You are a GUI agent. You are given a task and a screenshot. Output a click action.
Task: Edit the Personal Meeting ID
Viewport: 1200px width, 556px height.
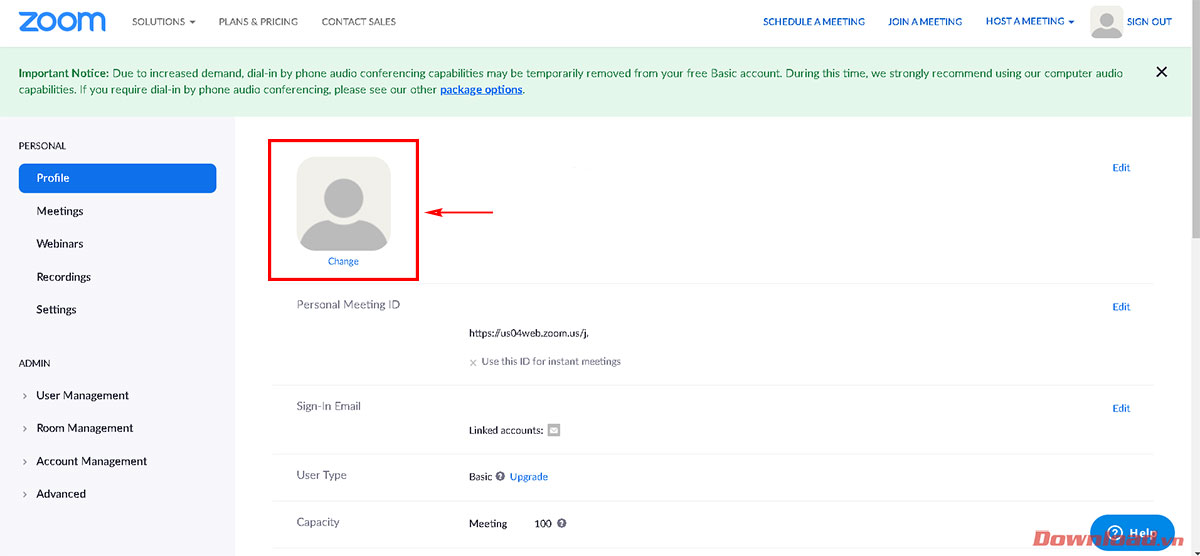(1121, 307)
